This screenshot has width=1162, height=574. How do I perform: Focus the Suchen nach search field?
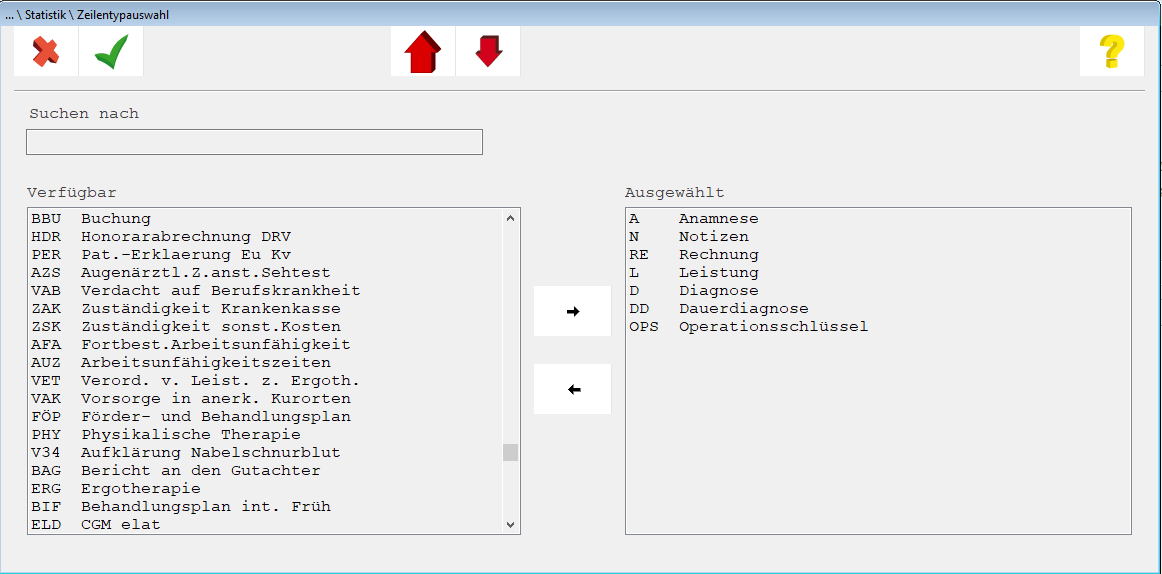tap(254, 142)
